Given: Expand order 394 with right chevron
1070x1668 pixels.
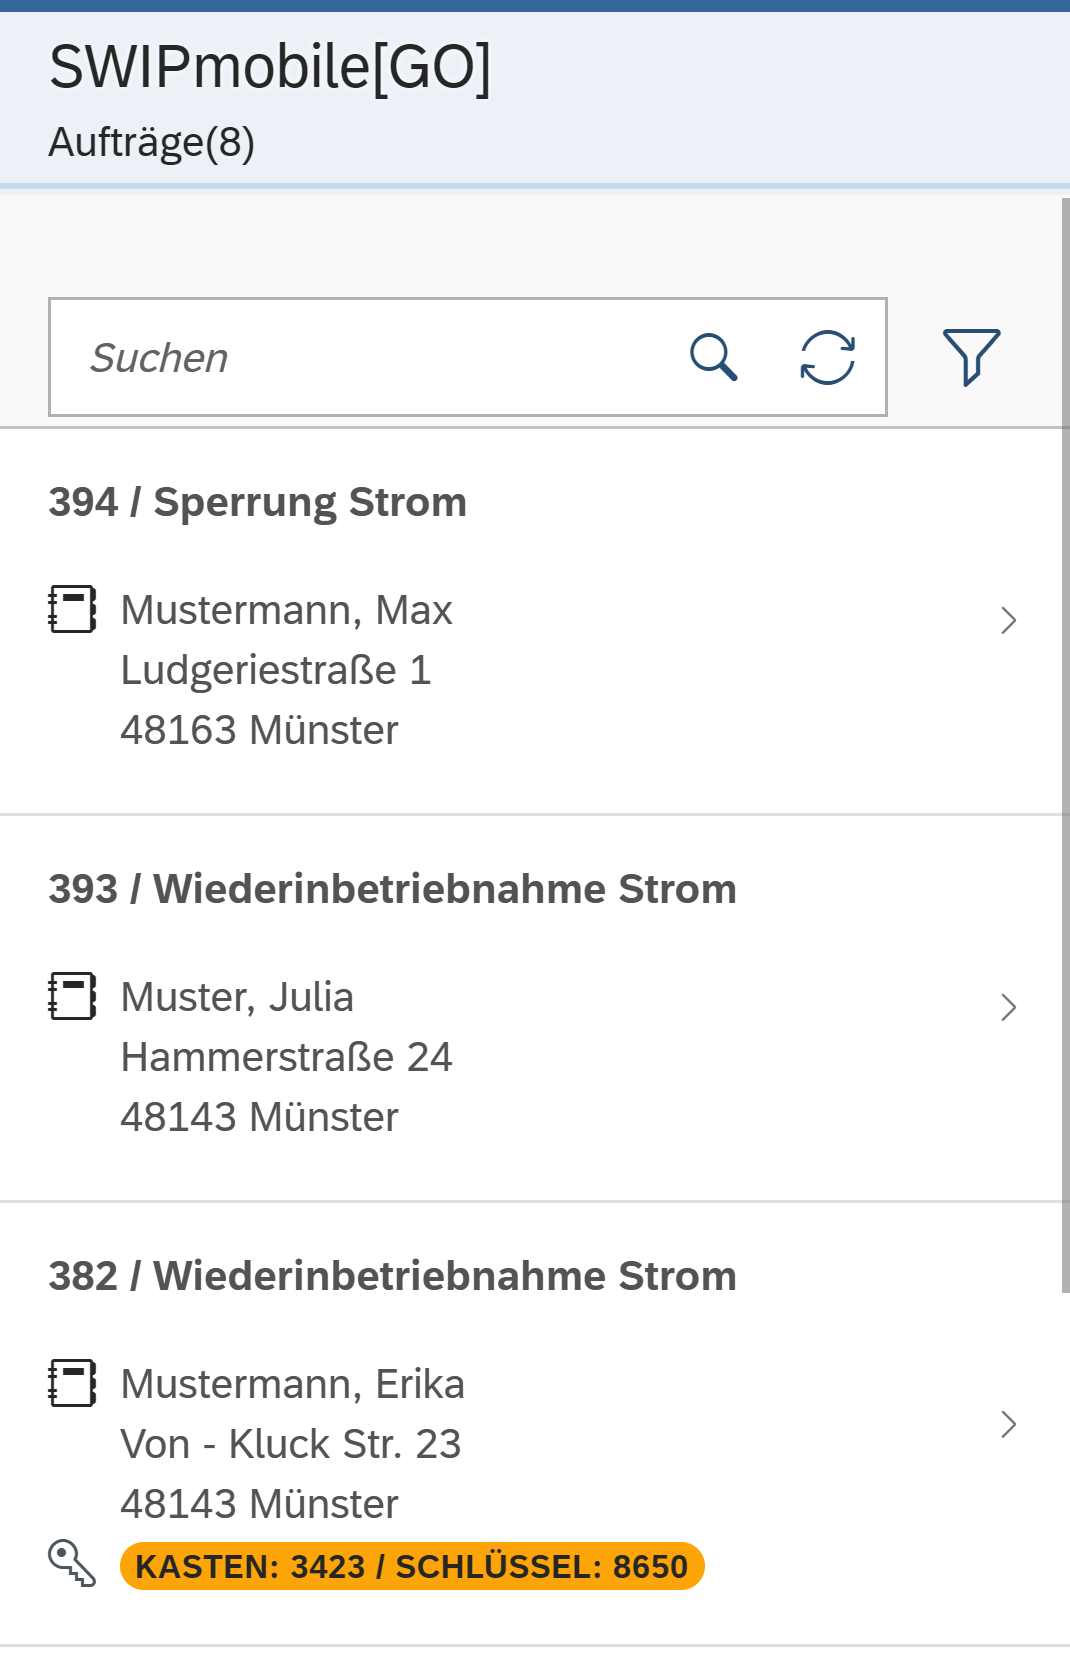Looking at the screenshot, I should pos(1008,620).
